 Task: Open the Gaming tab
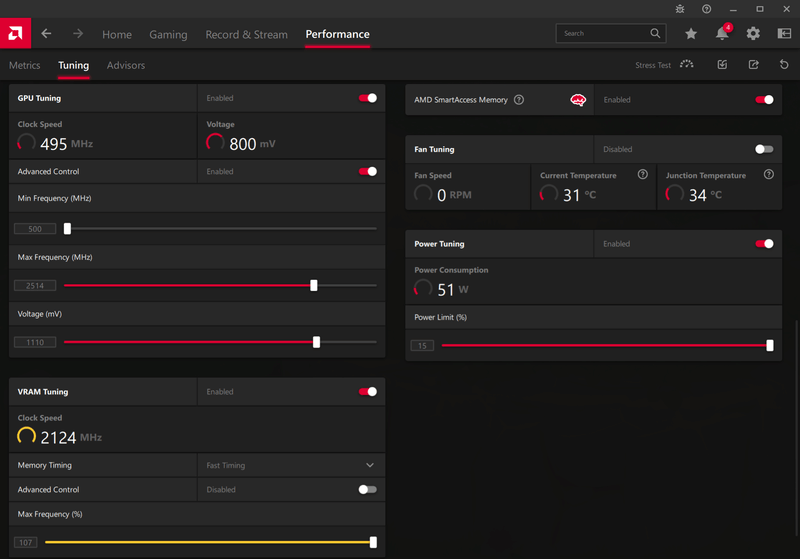[168, 35]
